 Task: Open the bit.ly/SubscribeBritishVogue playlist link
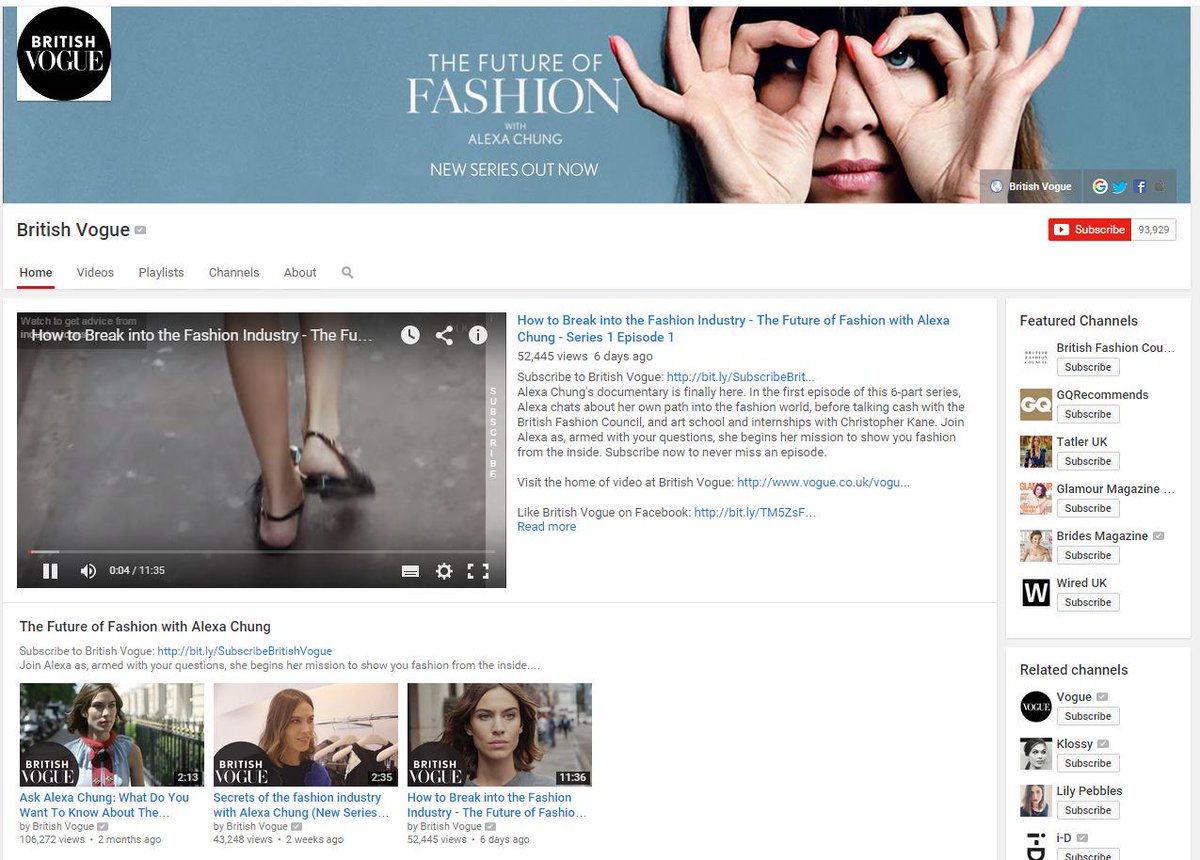(x=244, y=651)
